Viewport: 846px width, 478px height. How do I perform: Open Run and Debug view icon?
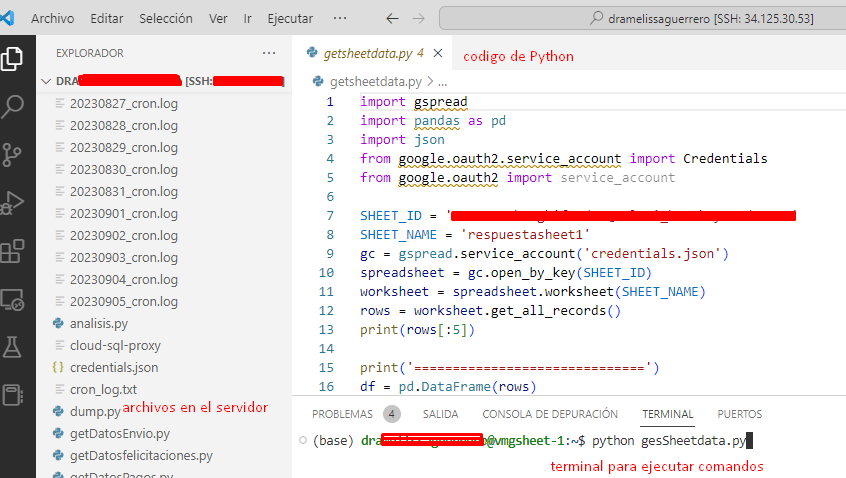tap(13, 203)
